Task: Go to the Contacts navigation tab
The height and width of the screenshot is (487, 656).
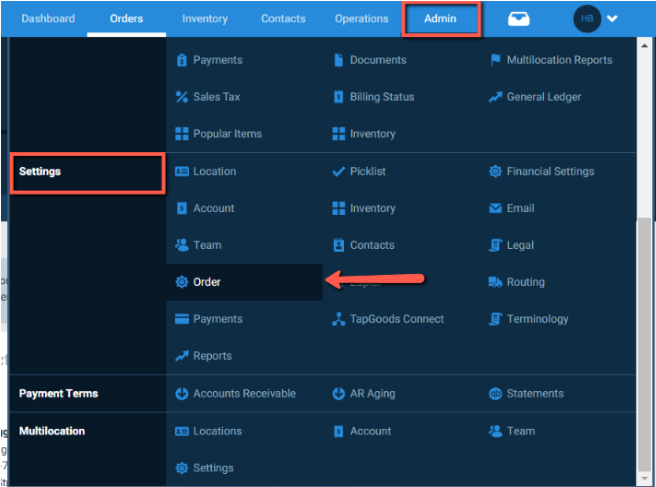Action: 283,18
